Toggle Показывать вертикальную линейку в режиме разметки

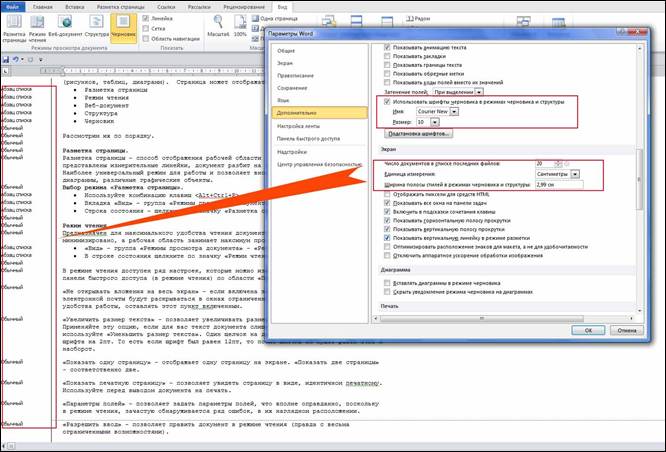(x=387, y=238)
